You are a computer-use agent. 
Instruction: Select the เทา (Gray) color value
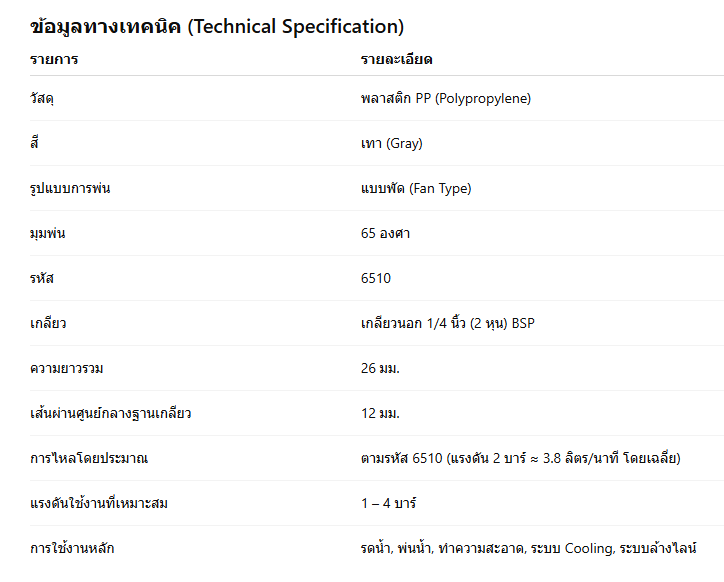(392, 143)
